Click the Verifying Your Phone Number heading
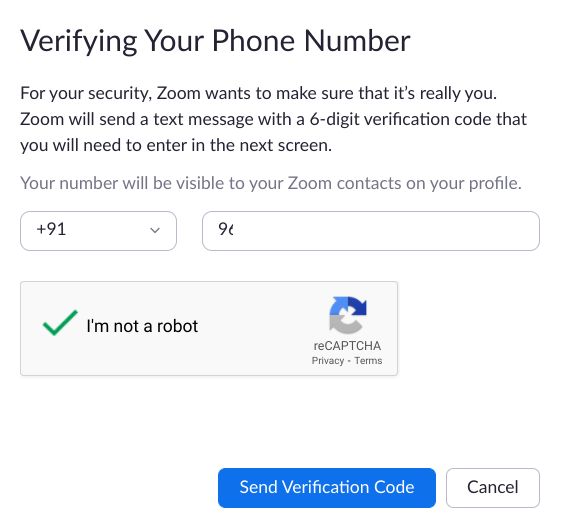Screen dimensions: 572x525 [215, 41]
